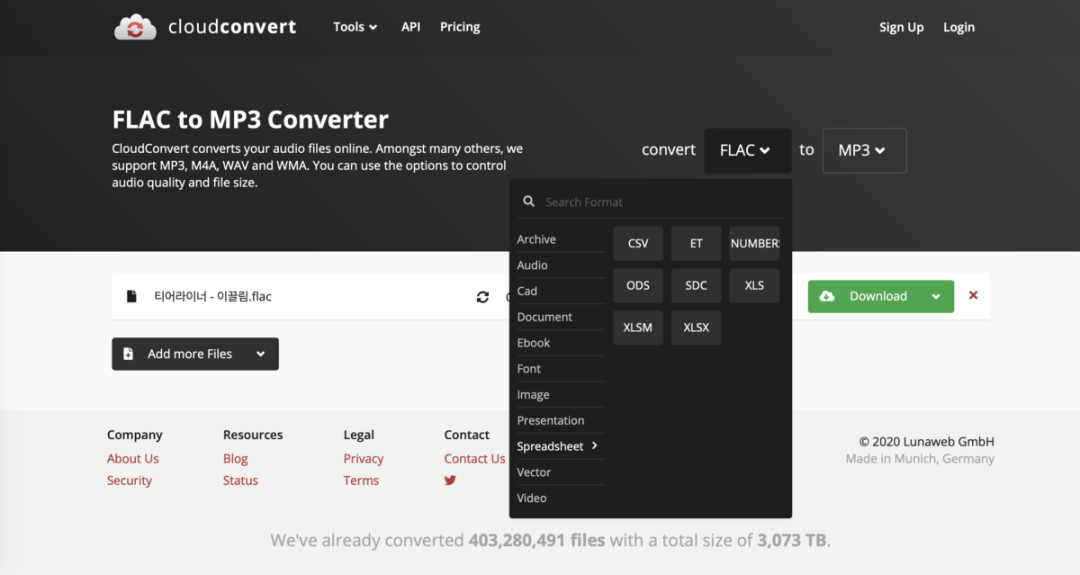Open the API page
Viewport: 1080px width, 575px height.
pos(411,27)
